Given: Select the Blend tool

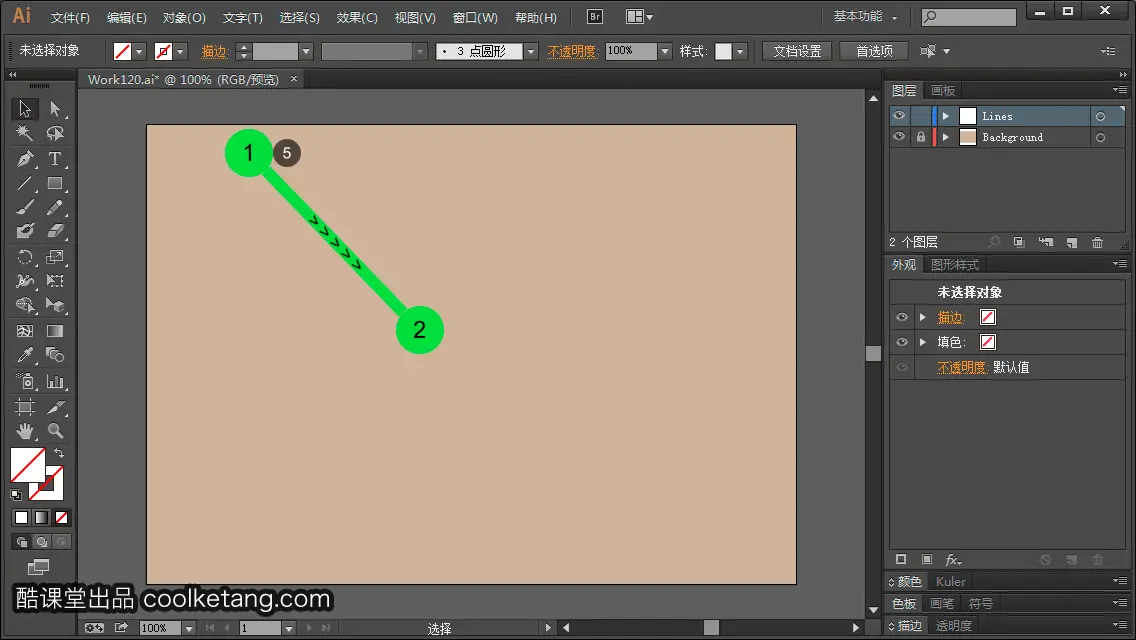Looking at the screenshot, I should [55, 355].
